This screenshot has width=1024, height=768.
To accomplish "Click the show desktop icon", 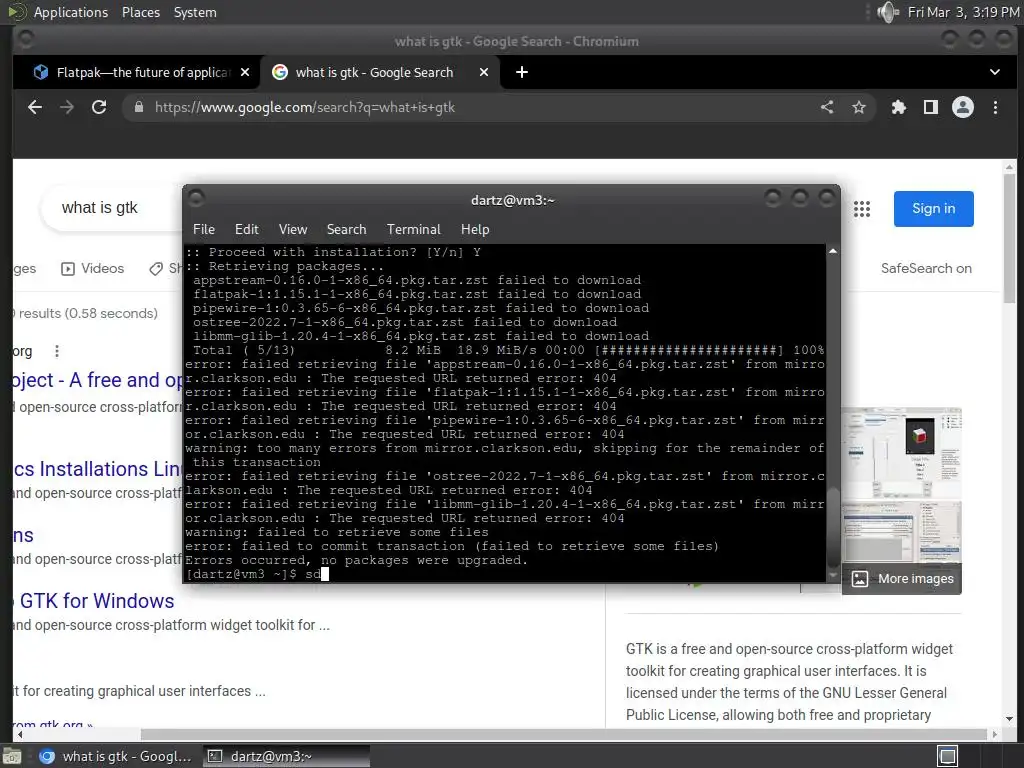I will [x=11, y=756].
